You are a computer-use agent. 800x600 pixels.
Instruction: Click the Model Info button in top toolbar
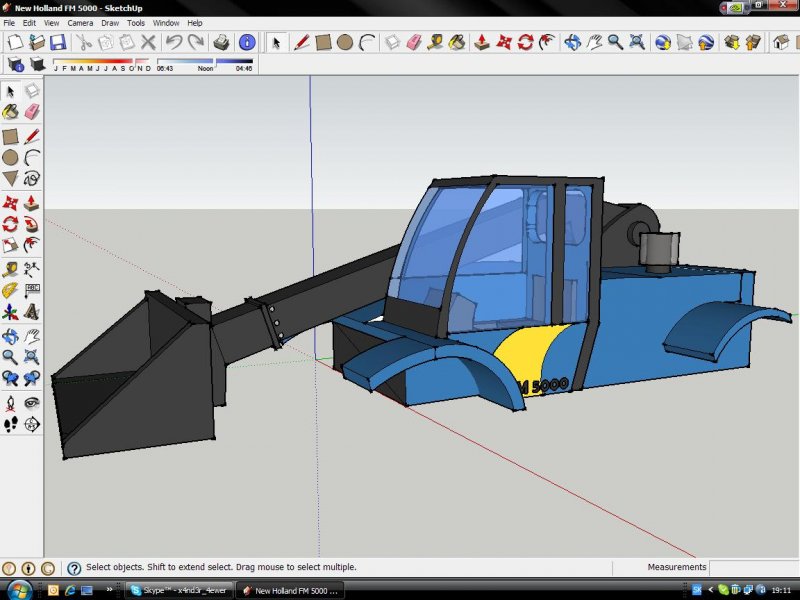pyautogui.click(x=246, y=42)
